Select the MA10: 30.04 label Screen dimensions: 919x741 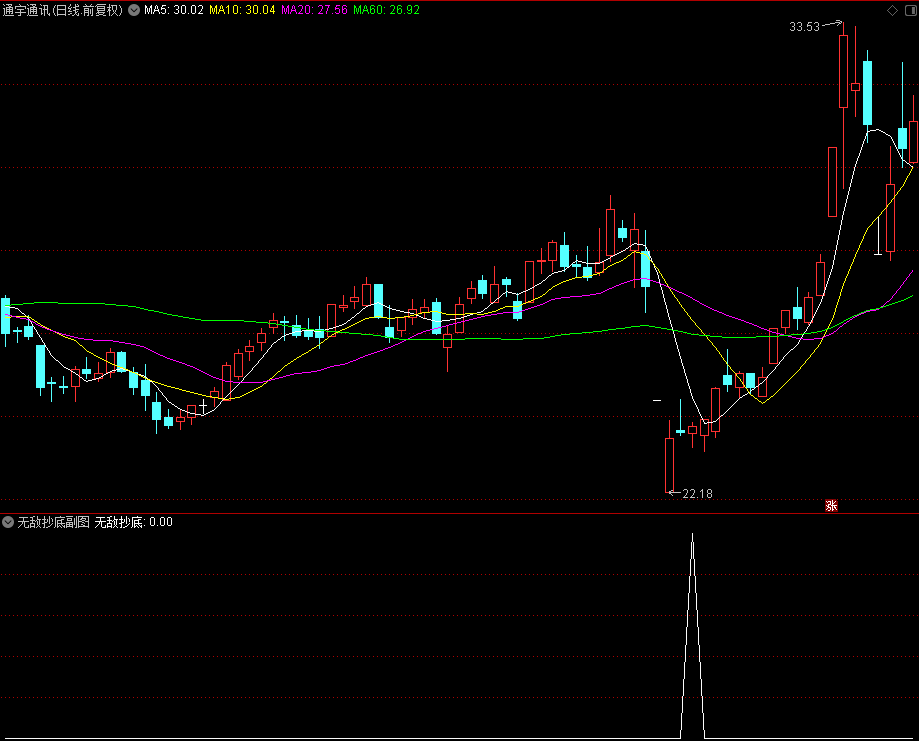[x=242, y=10]
